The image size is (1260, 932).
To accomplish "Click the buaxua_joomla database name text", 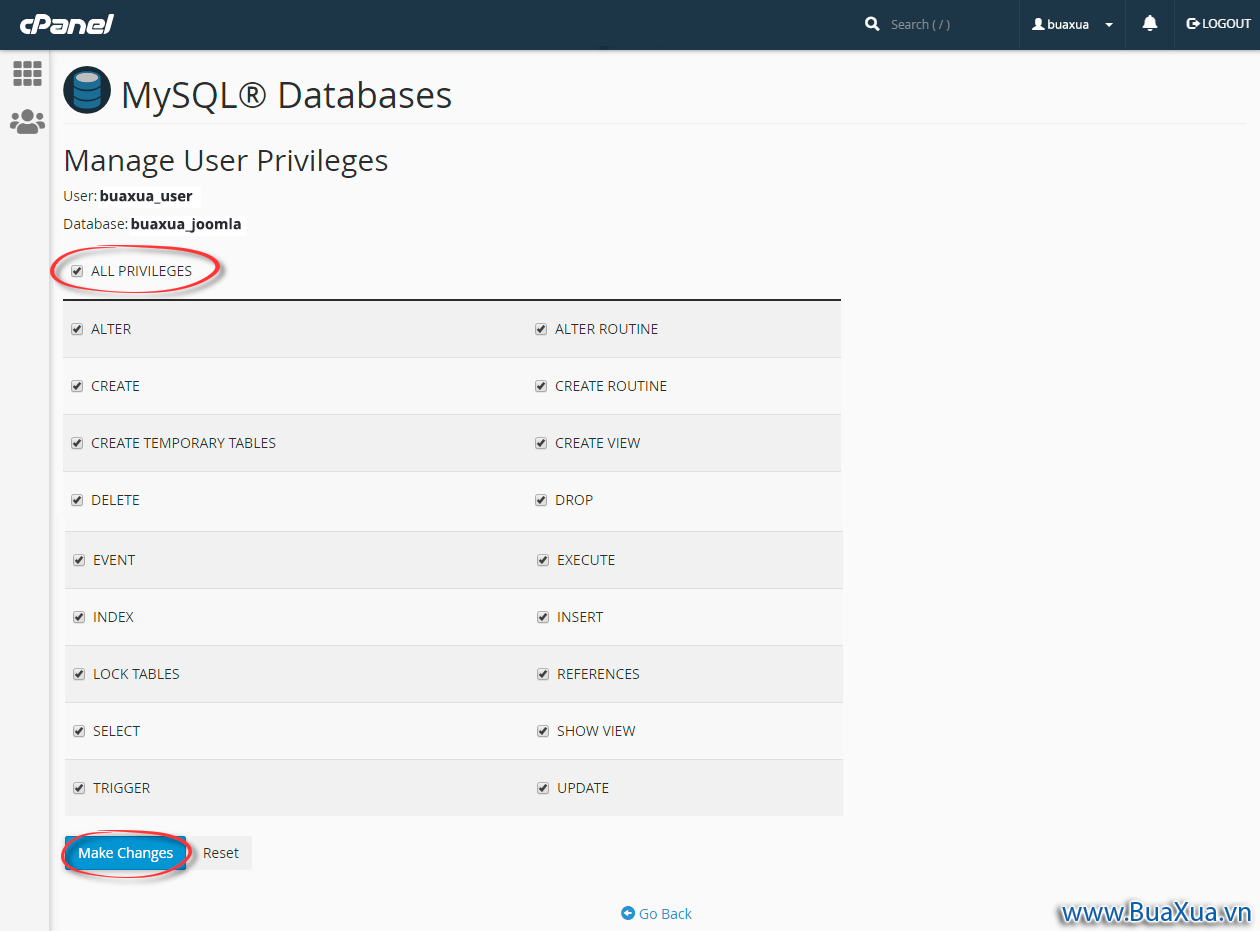I will pyautogui.click(x=186, y=224).
